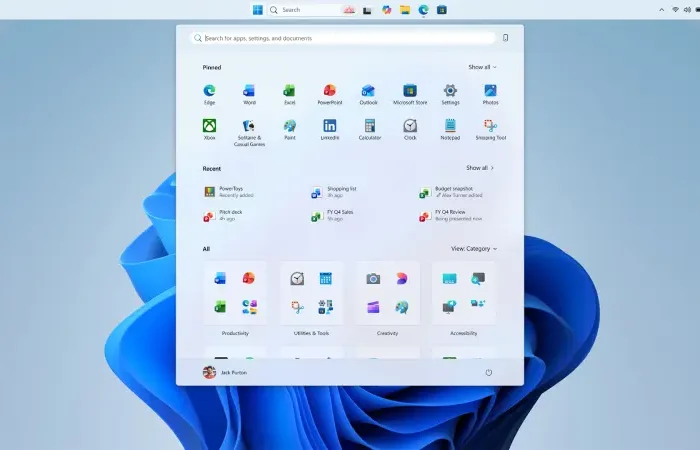Image resolution: width=700 pixels, height=450 pixels.
Task: Launch the Photos app
Action: click(x=490, y=94)
